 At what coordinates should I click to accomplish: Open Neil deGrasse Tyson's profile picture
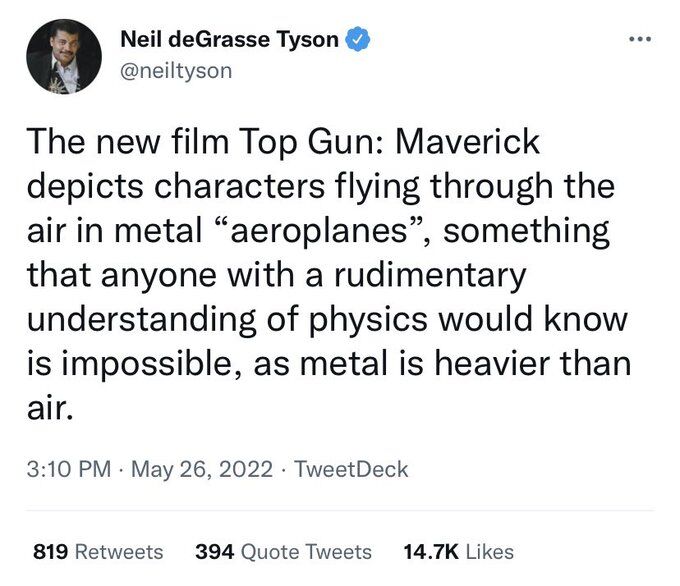point(64,57)
